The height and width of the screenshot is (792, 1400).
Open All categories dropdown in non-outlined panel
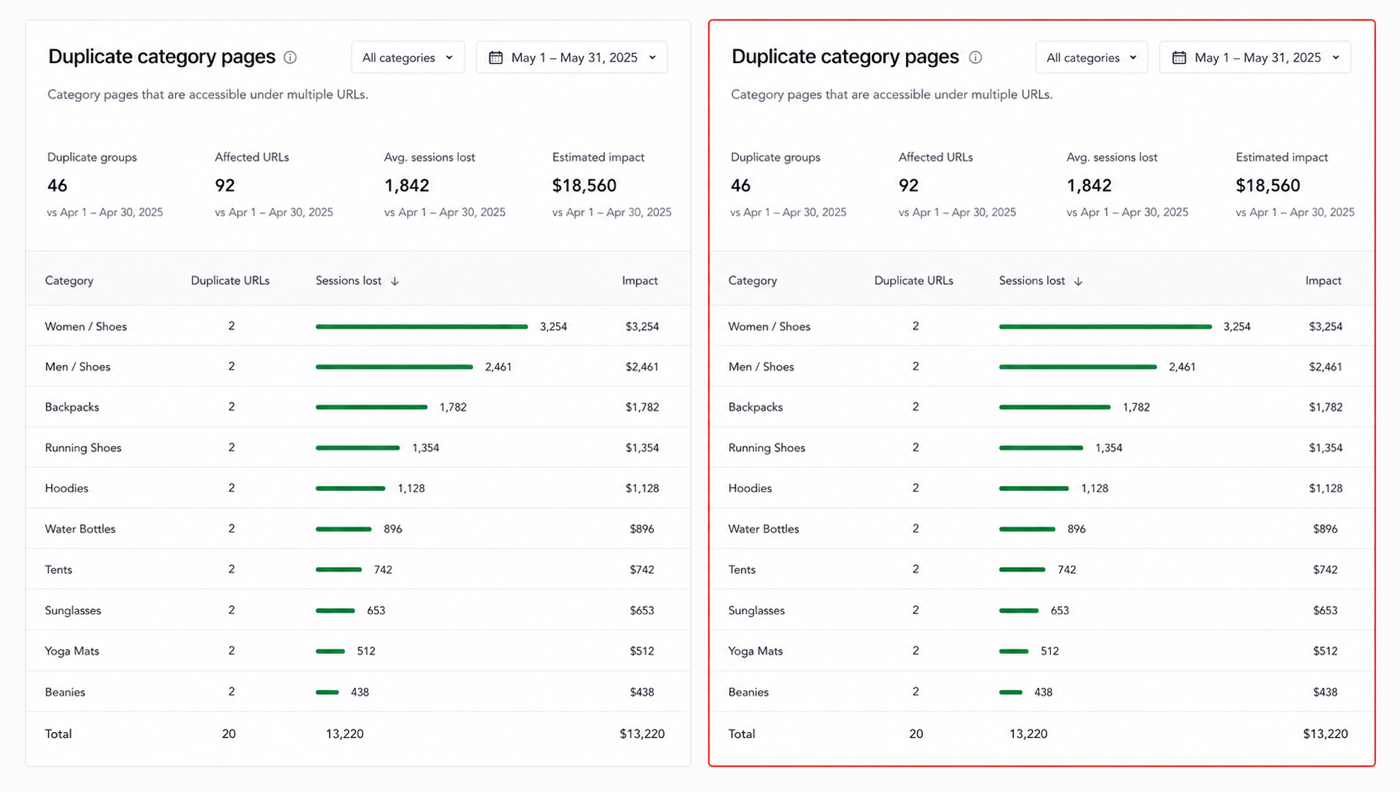point(408,58)
